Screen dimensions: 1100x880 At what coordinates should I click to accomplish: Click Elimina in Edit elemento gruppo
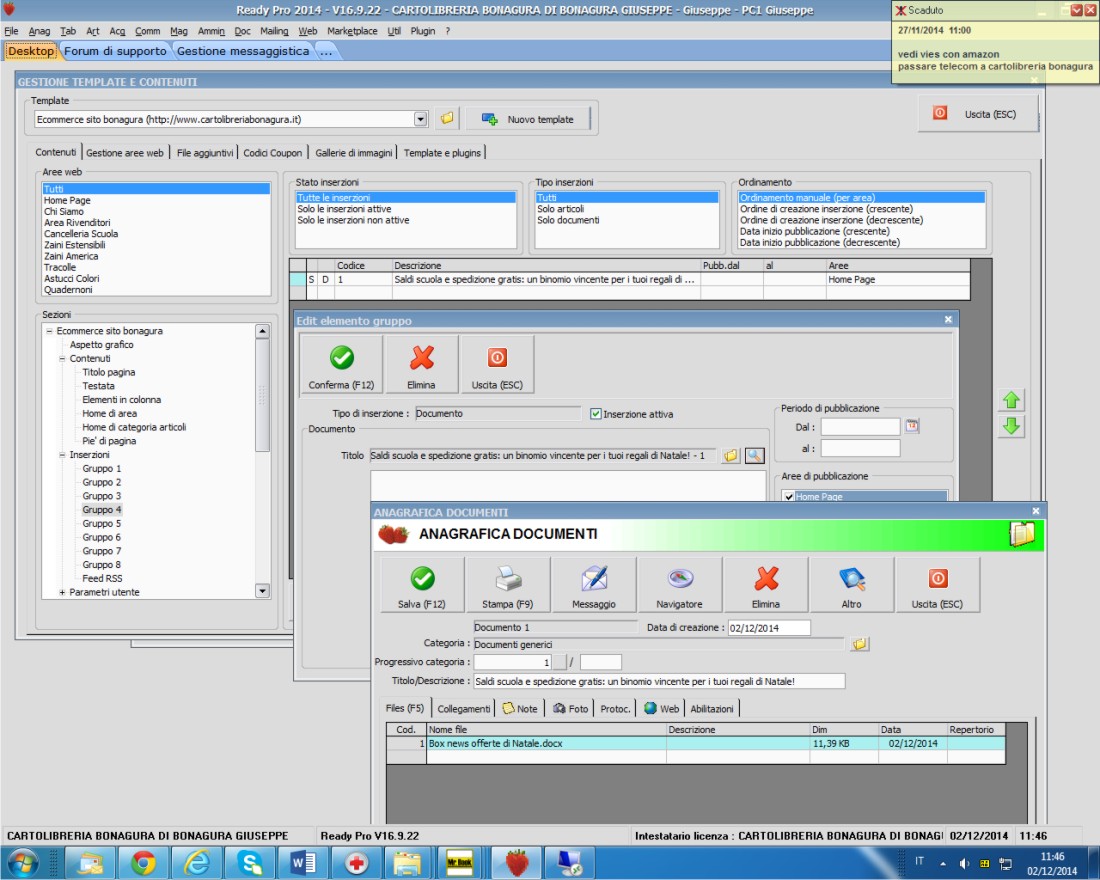[x=422, y=365]
